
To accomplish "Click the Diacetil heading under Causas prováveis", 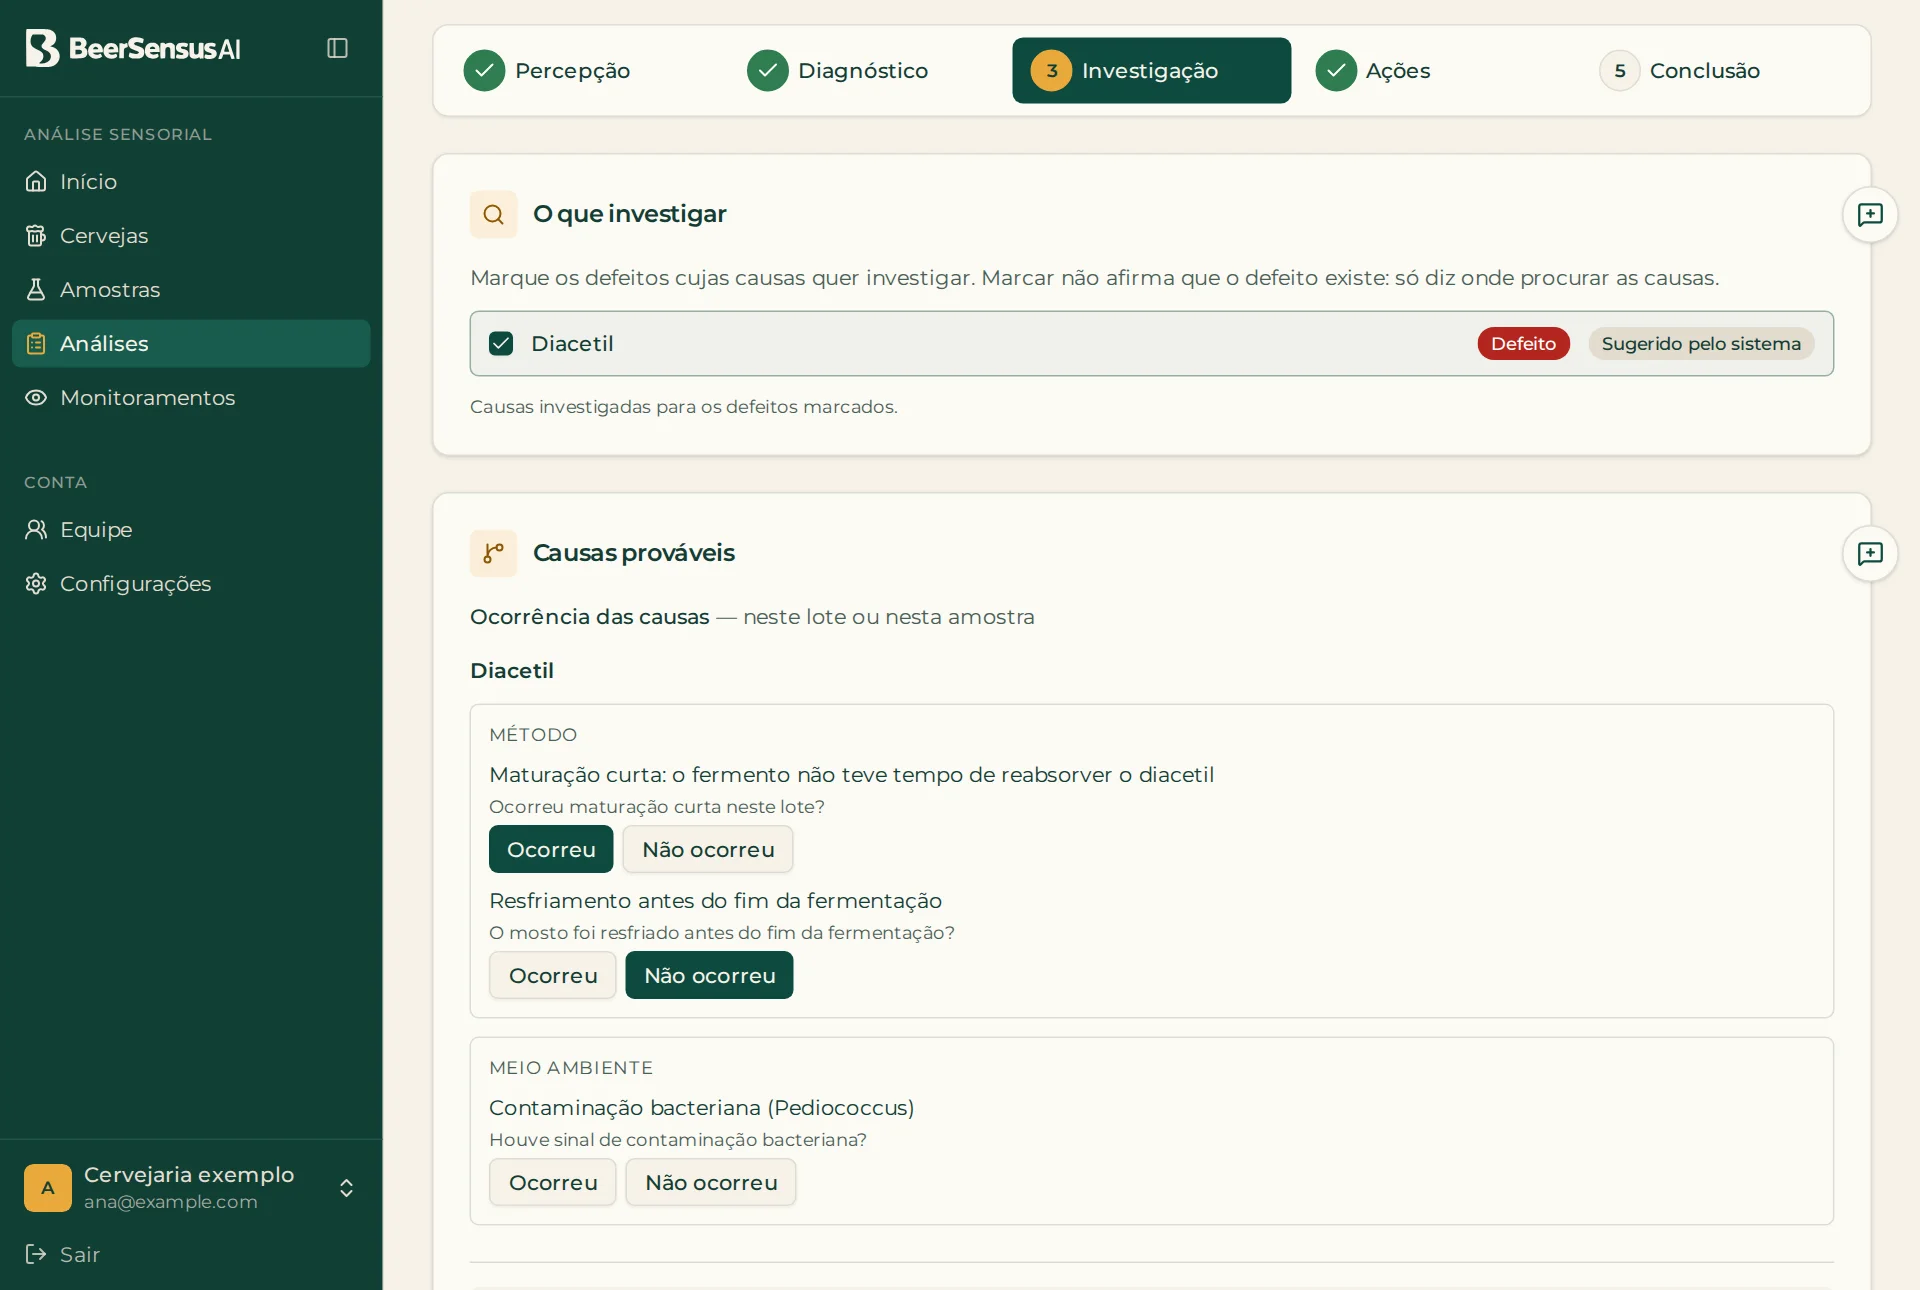I will click(512, 670).
